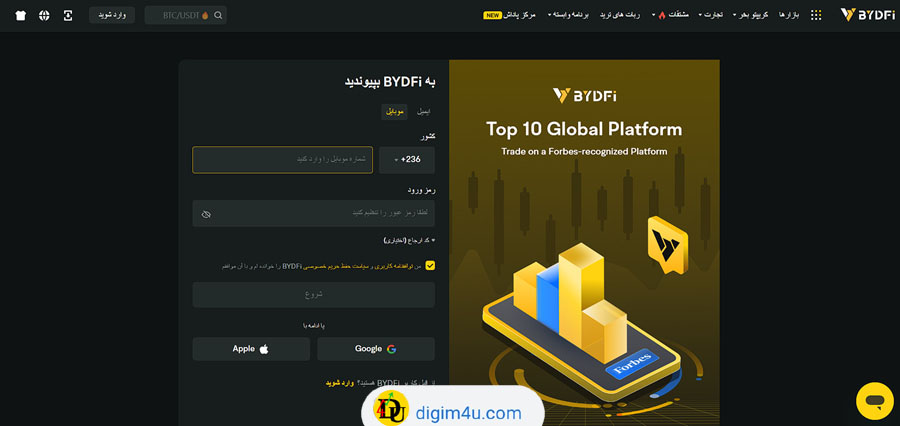Expand the برنامه وابسته menu

pos(568,16)
